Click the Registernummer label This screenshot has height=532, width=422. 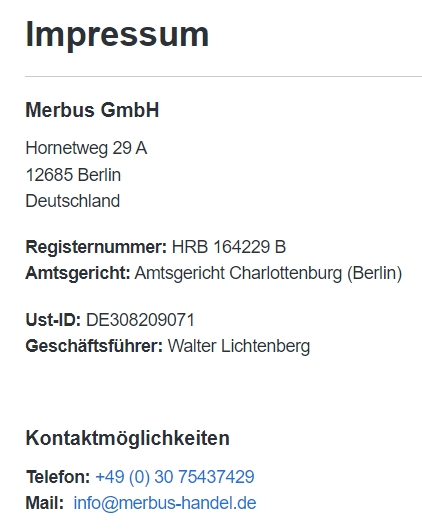(96, 247)
